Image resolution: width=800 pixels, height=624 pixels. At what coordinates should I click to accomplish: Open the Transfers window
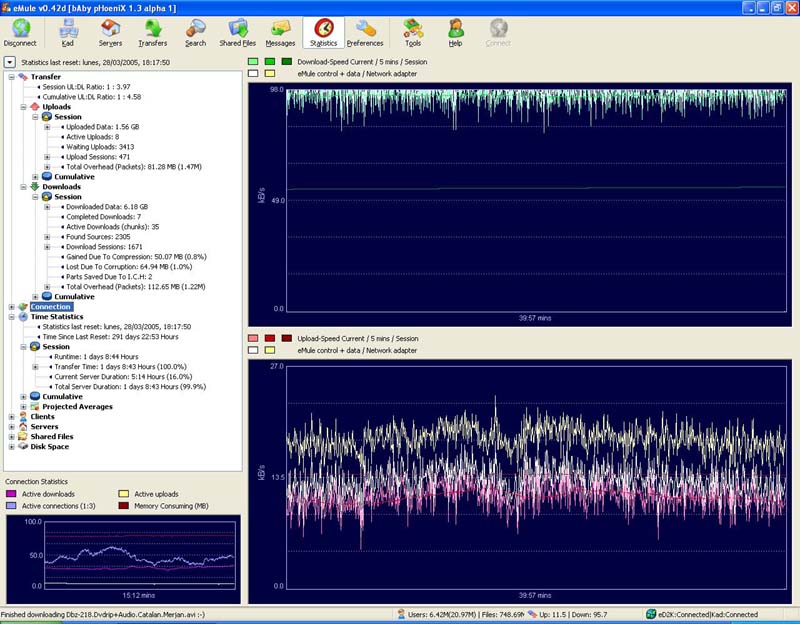[153, 32]
